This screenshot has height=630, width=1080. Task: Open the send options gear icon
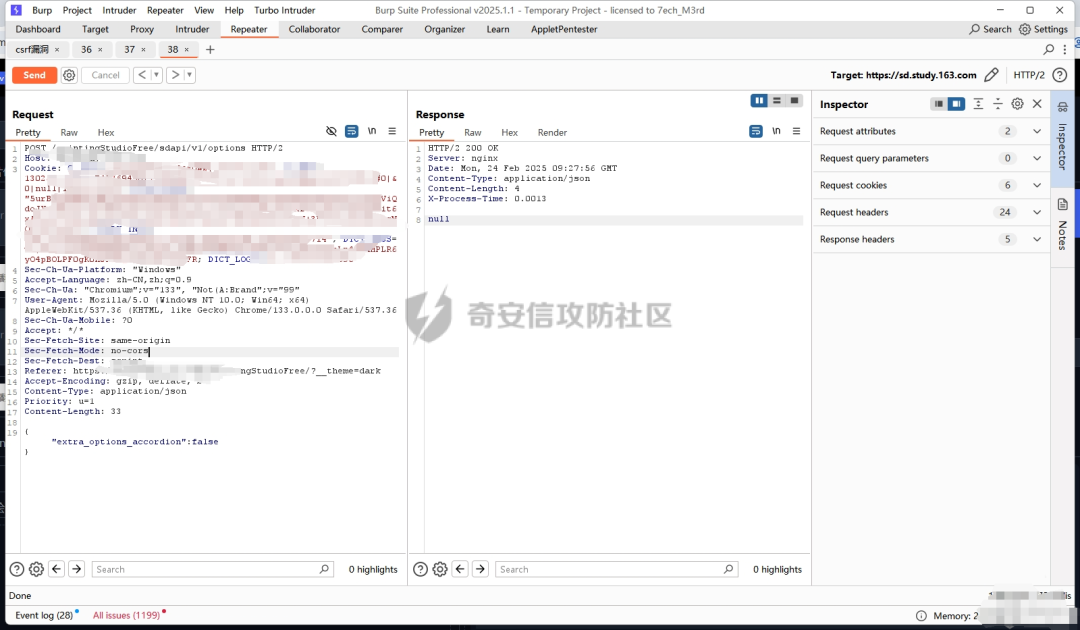69,75
